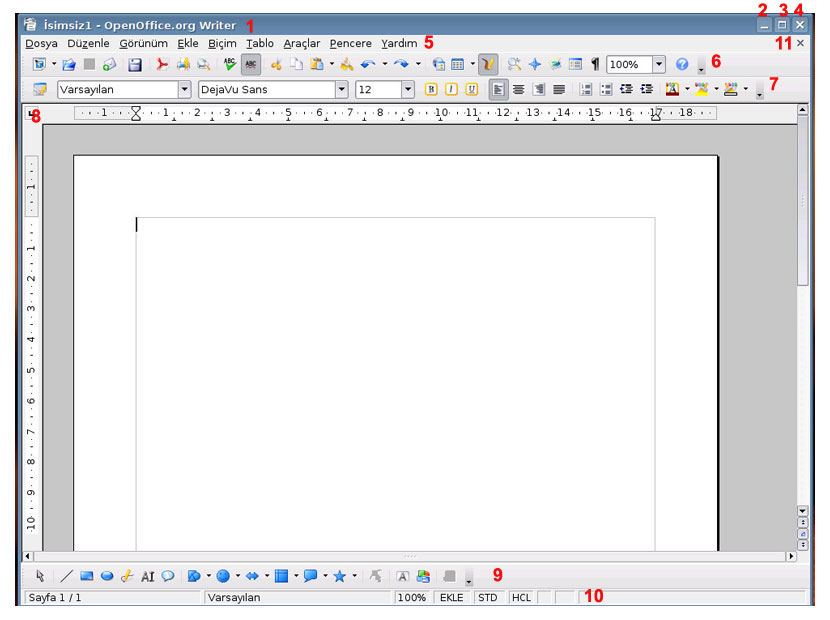
Task: Insert a Hyperlink with the globe icon
Action: pos(438,65)
